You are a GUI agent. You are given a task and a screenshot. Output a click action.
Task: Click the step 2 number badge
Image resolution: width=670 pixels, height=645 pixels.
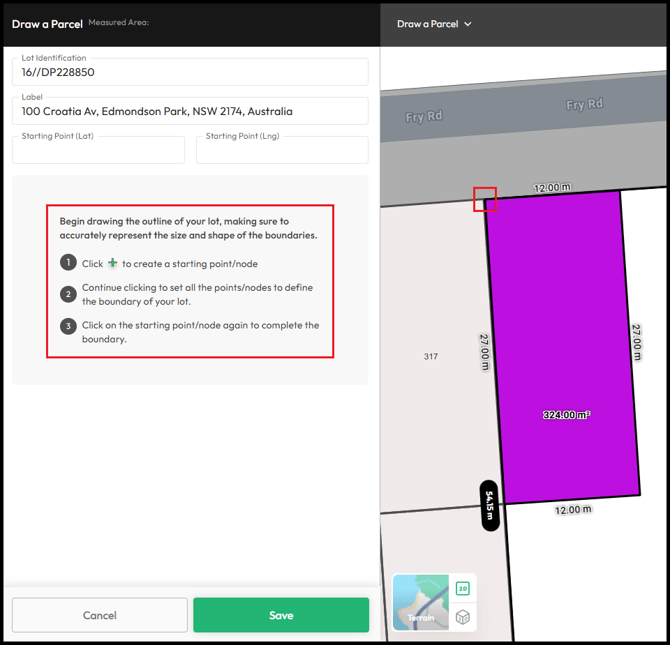(x=68, y=294)
